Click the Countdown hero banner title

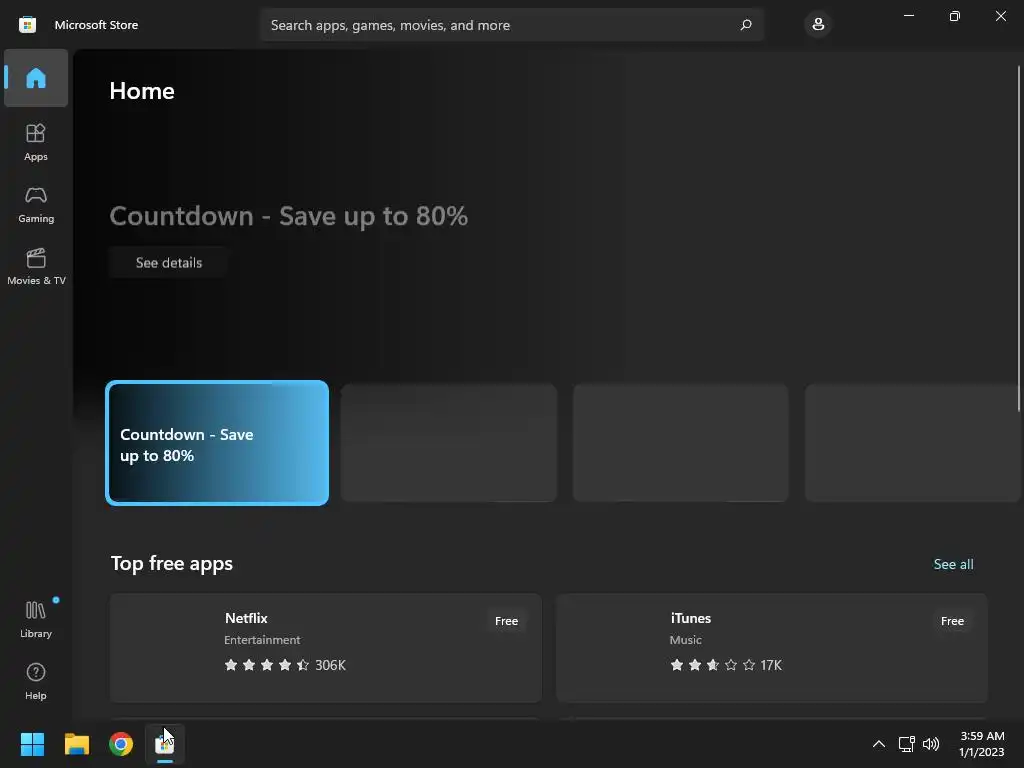288,216
